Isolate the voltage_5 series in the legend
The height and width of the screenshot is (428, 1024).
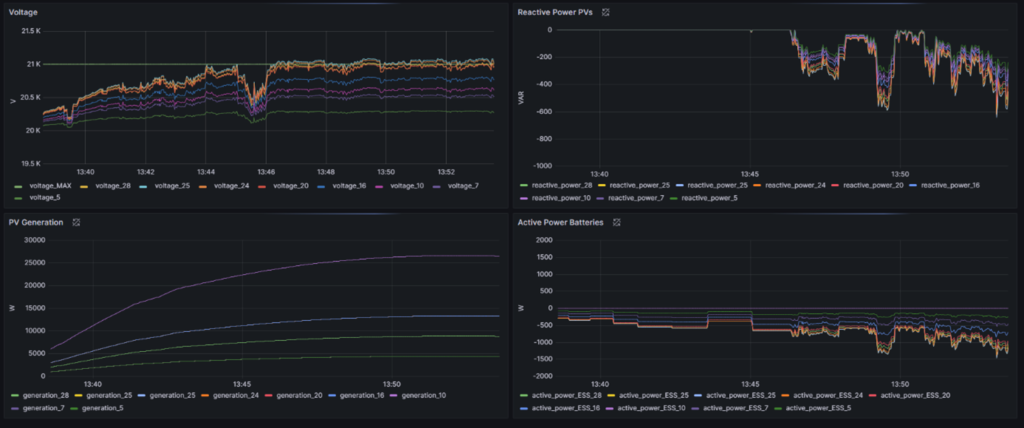point(44,198)
